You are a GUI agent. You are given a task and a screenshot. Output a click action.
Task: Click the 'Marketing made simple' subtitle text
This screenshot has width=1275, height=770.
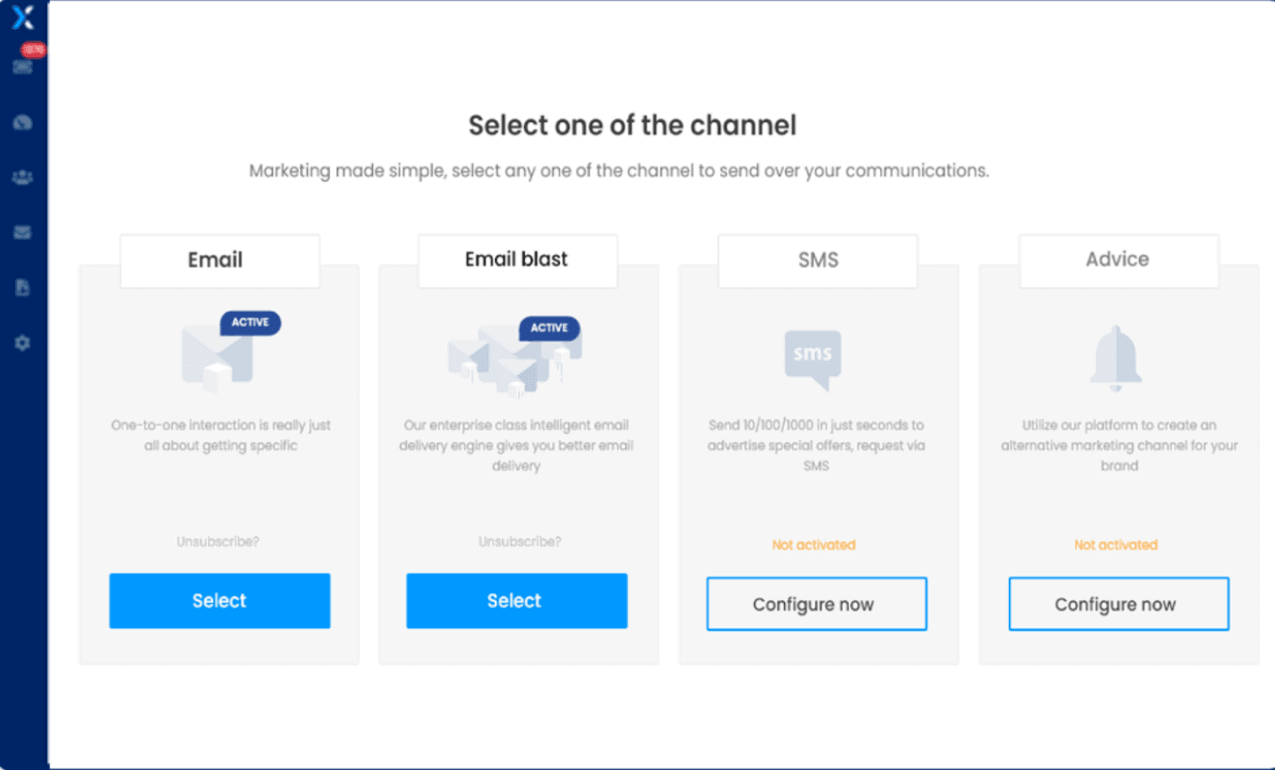pos(619,171)
